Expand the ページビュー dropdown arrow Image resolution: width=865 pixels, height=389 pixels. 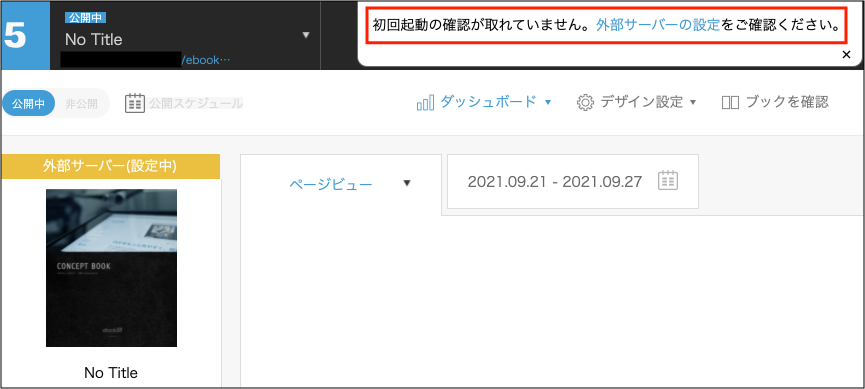pyautogui.click(x=407, y=183)
